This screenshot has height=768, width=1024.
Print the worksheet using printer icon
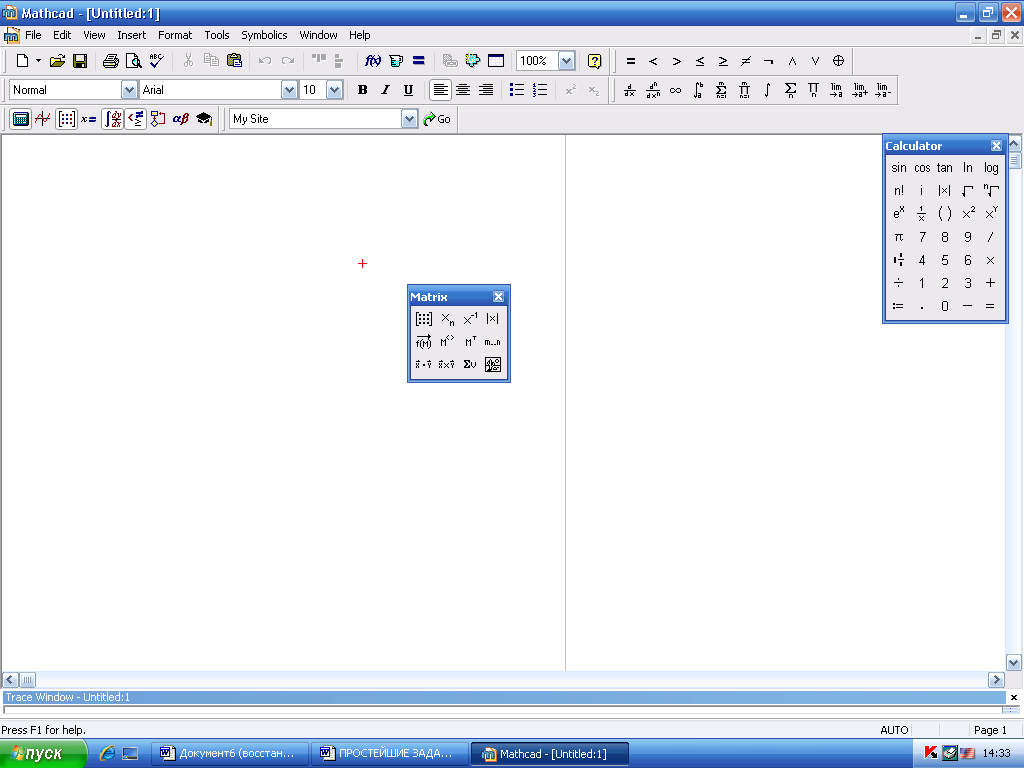pyautogui.click(x=111, y=61)
